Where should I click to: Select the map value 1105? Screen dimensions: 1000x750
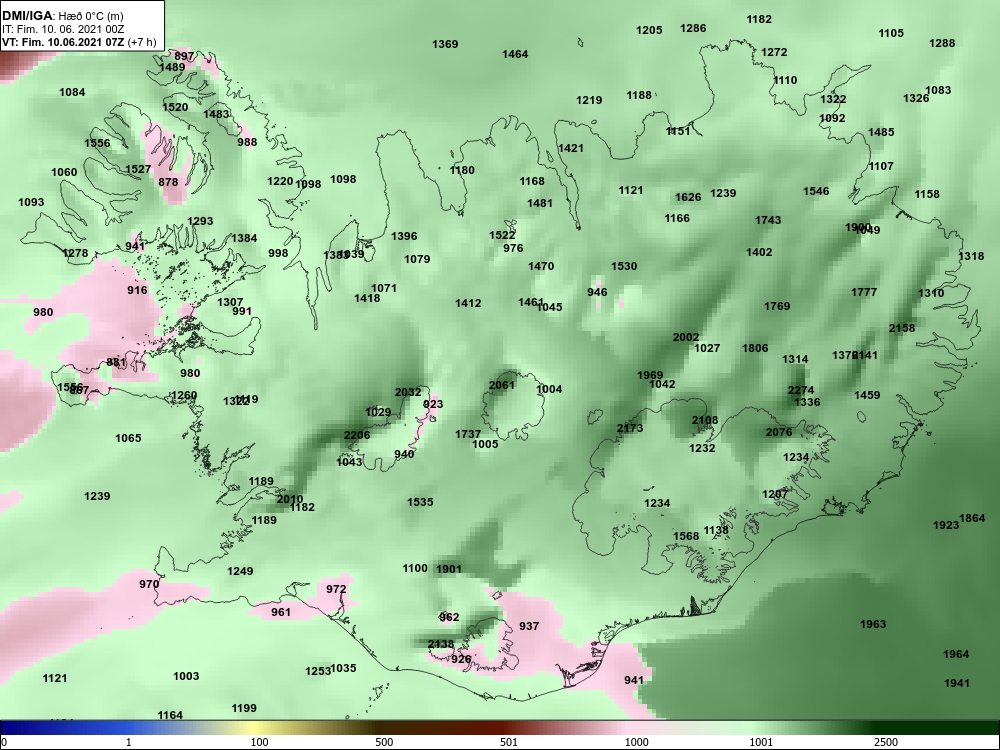(x=892, y=33)
